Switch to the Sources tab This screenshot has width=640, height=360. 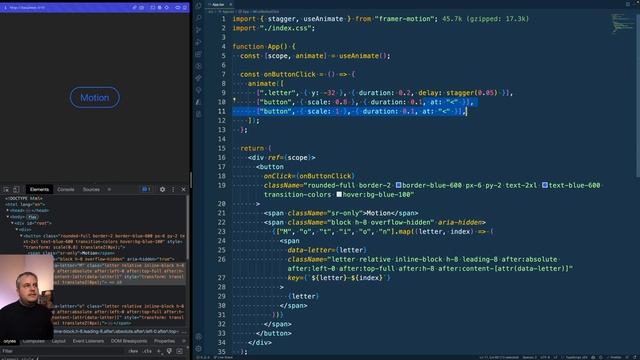click(91, 189)
